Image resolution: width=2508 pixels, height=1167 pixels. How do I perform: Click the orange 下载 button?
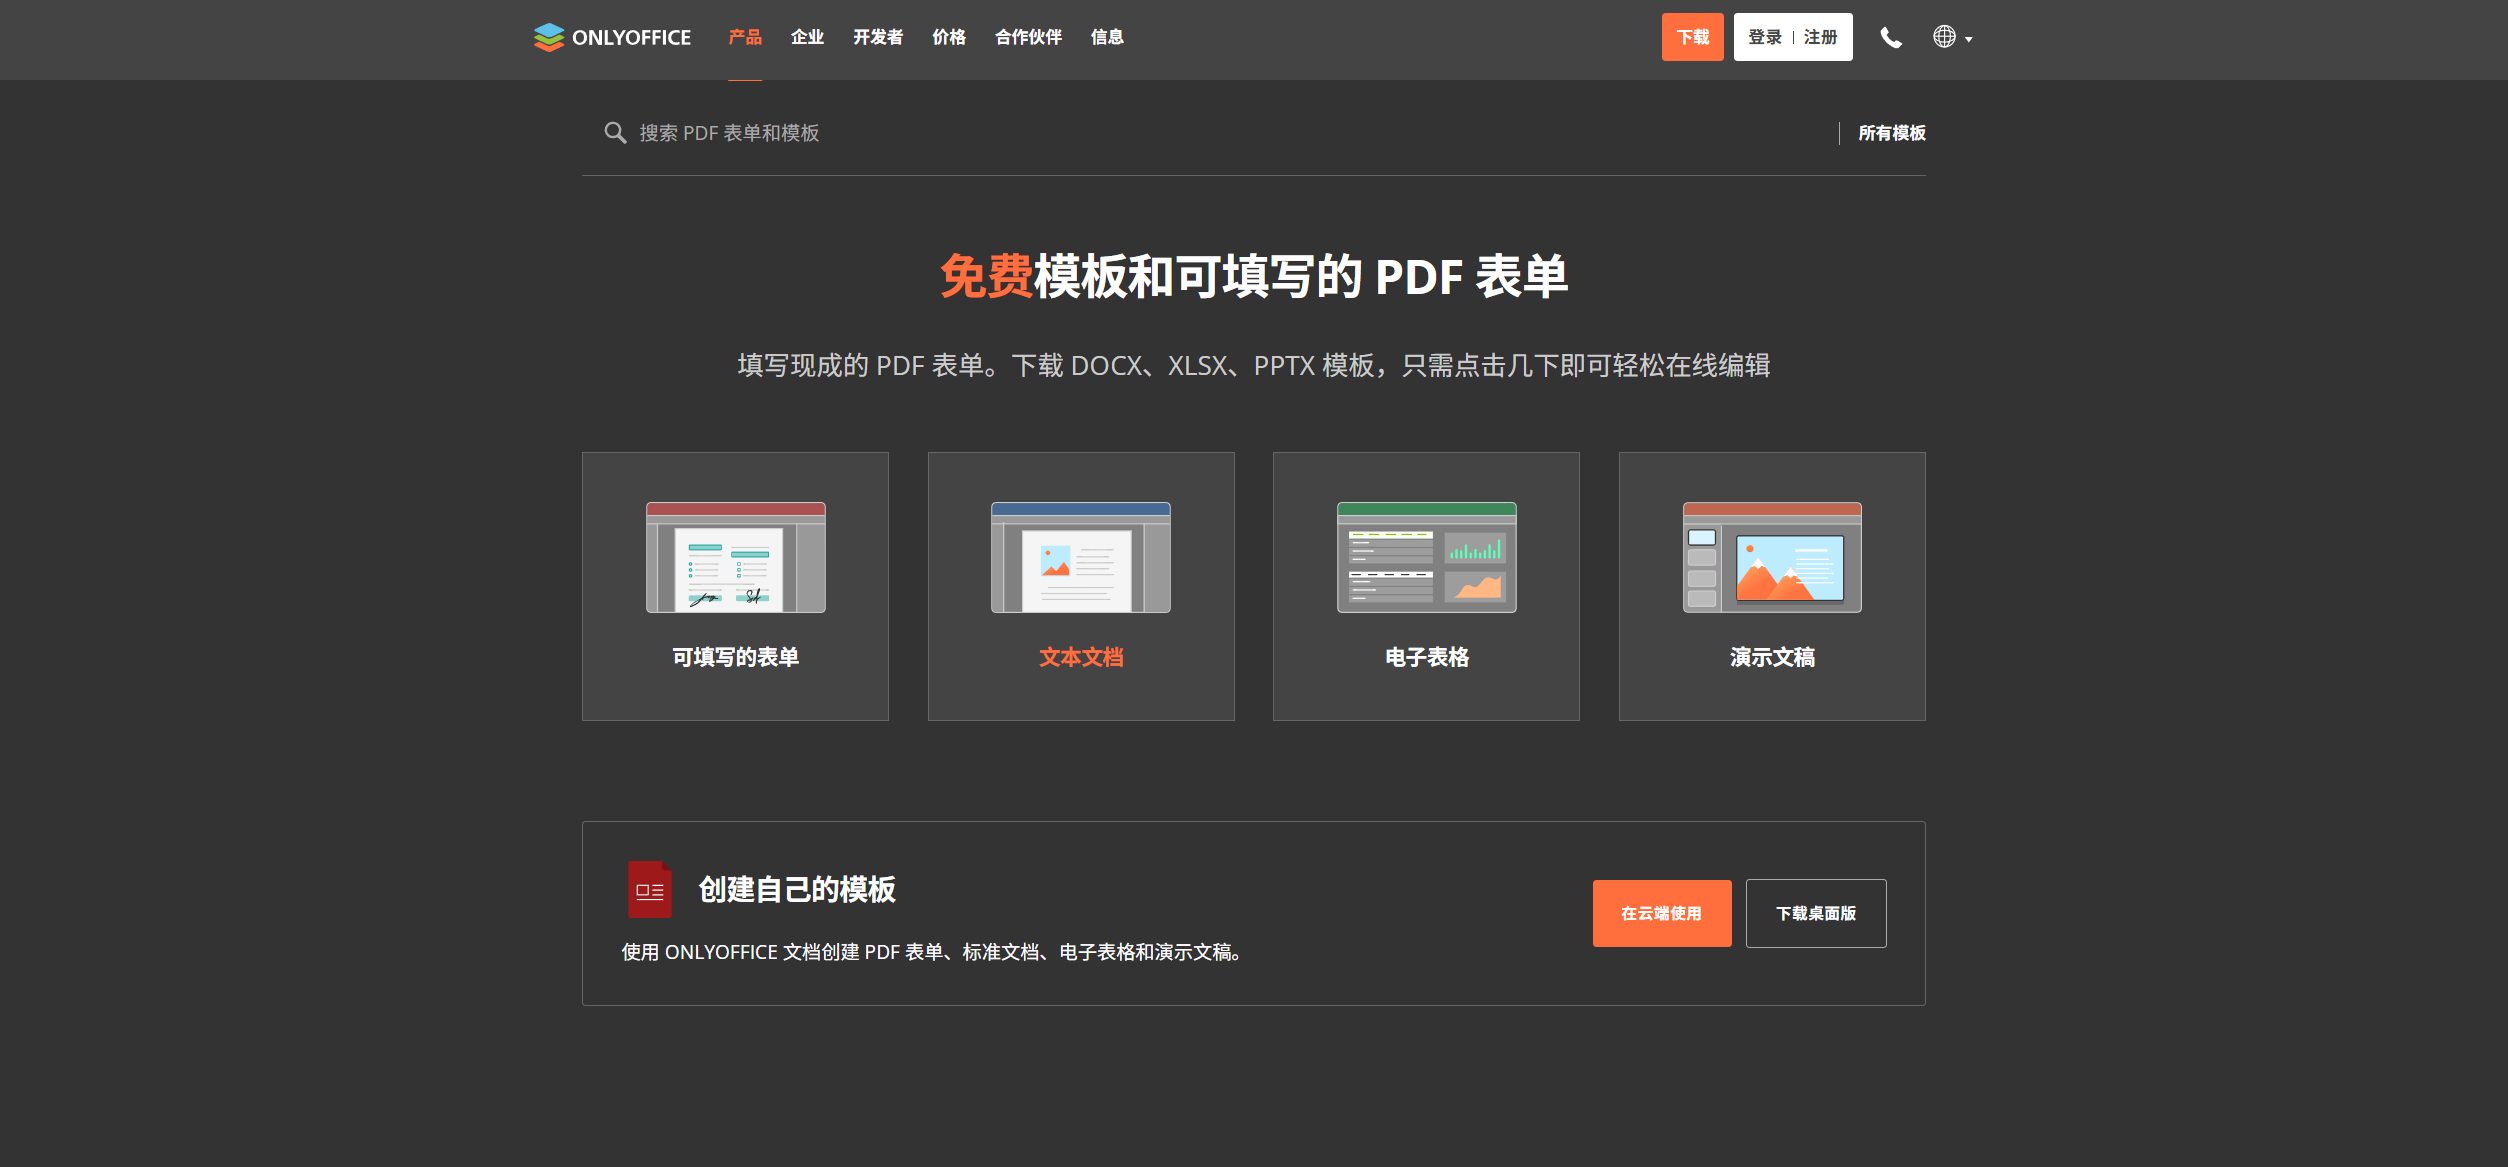(1692, 37)
